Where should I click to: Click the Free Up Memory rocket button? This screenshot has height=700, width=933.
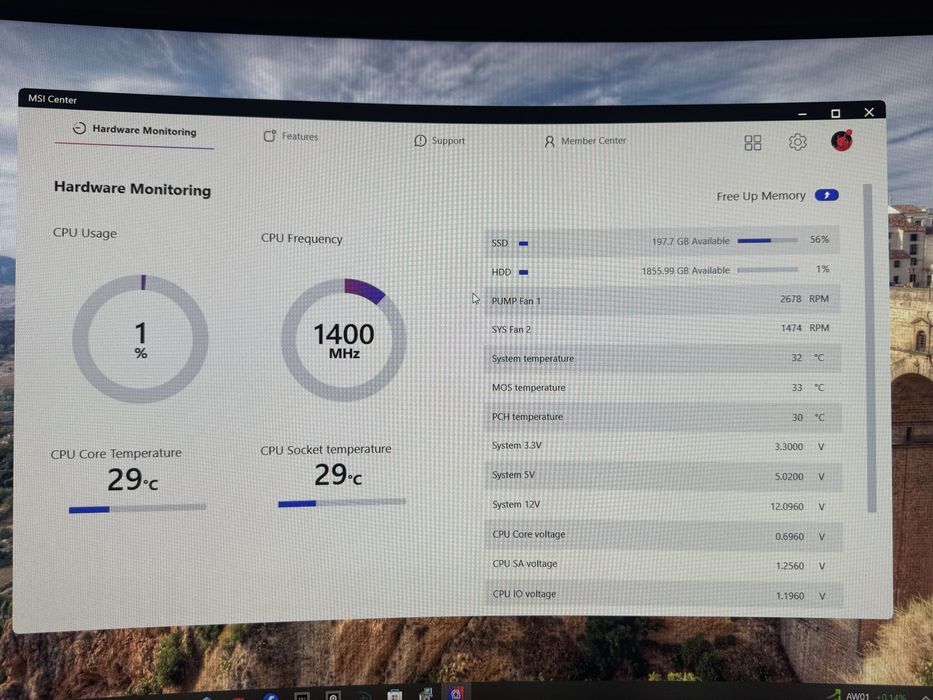pos(826,195)
